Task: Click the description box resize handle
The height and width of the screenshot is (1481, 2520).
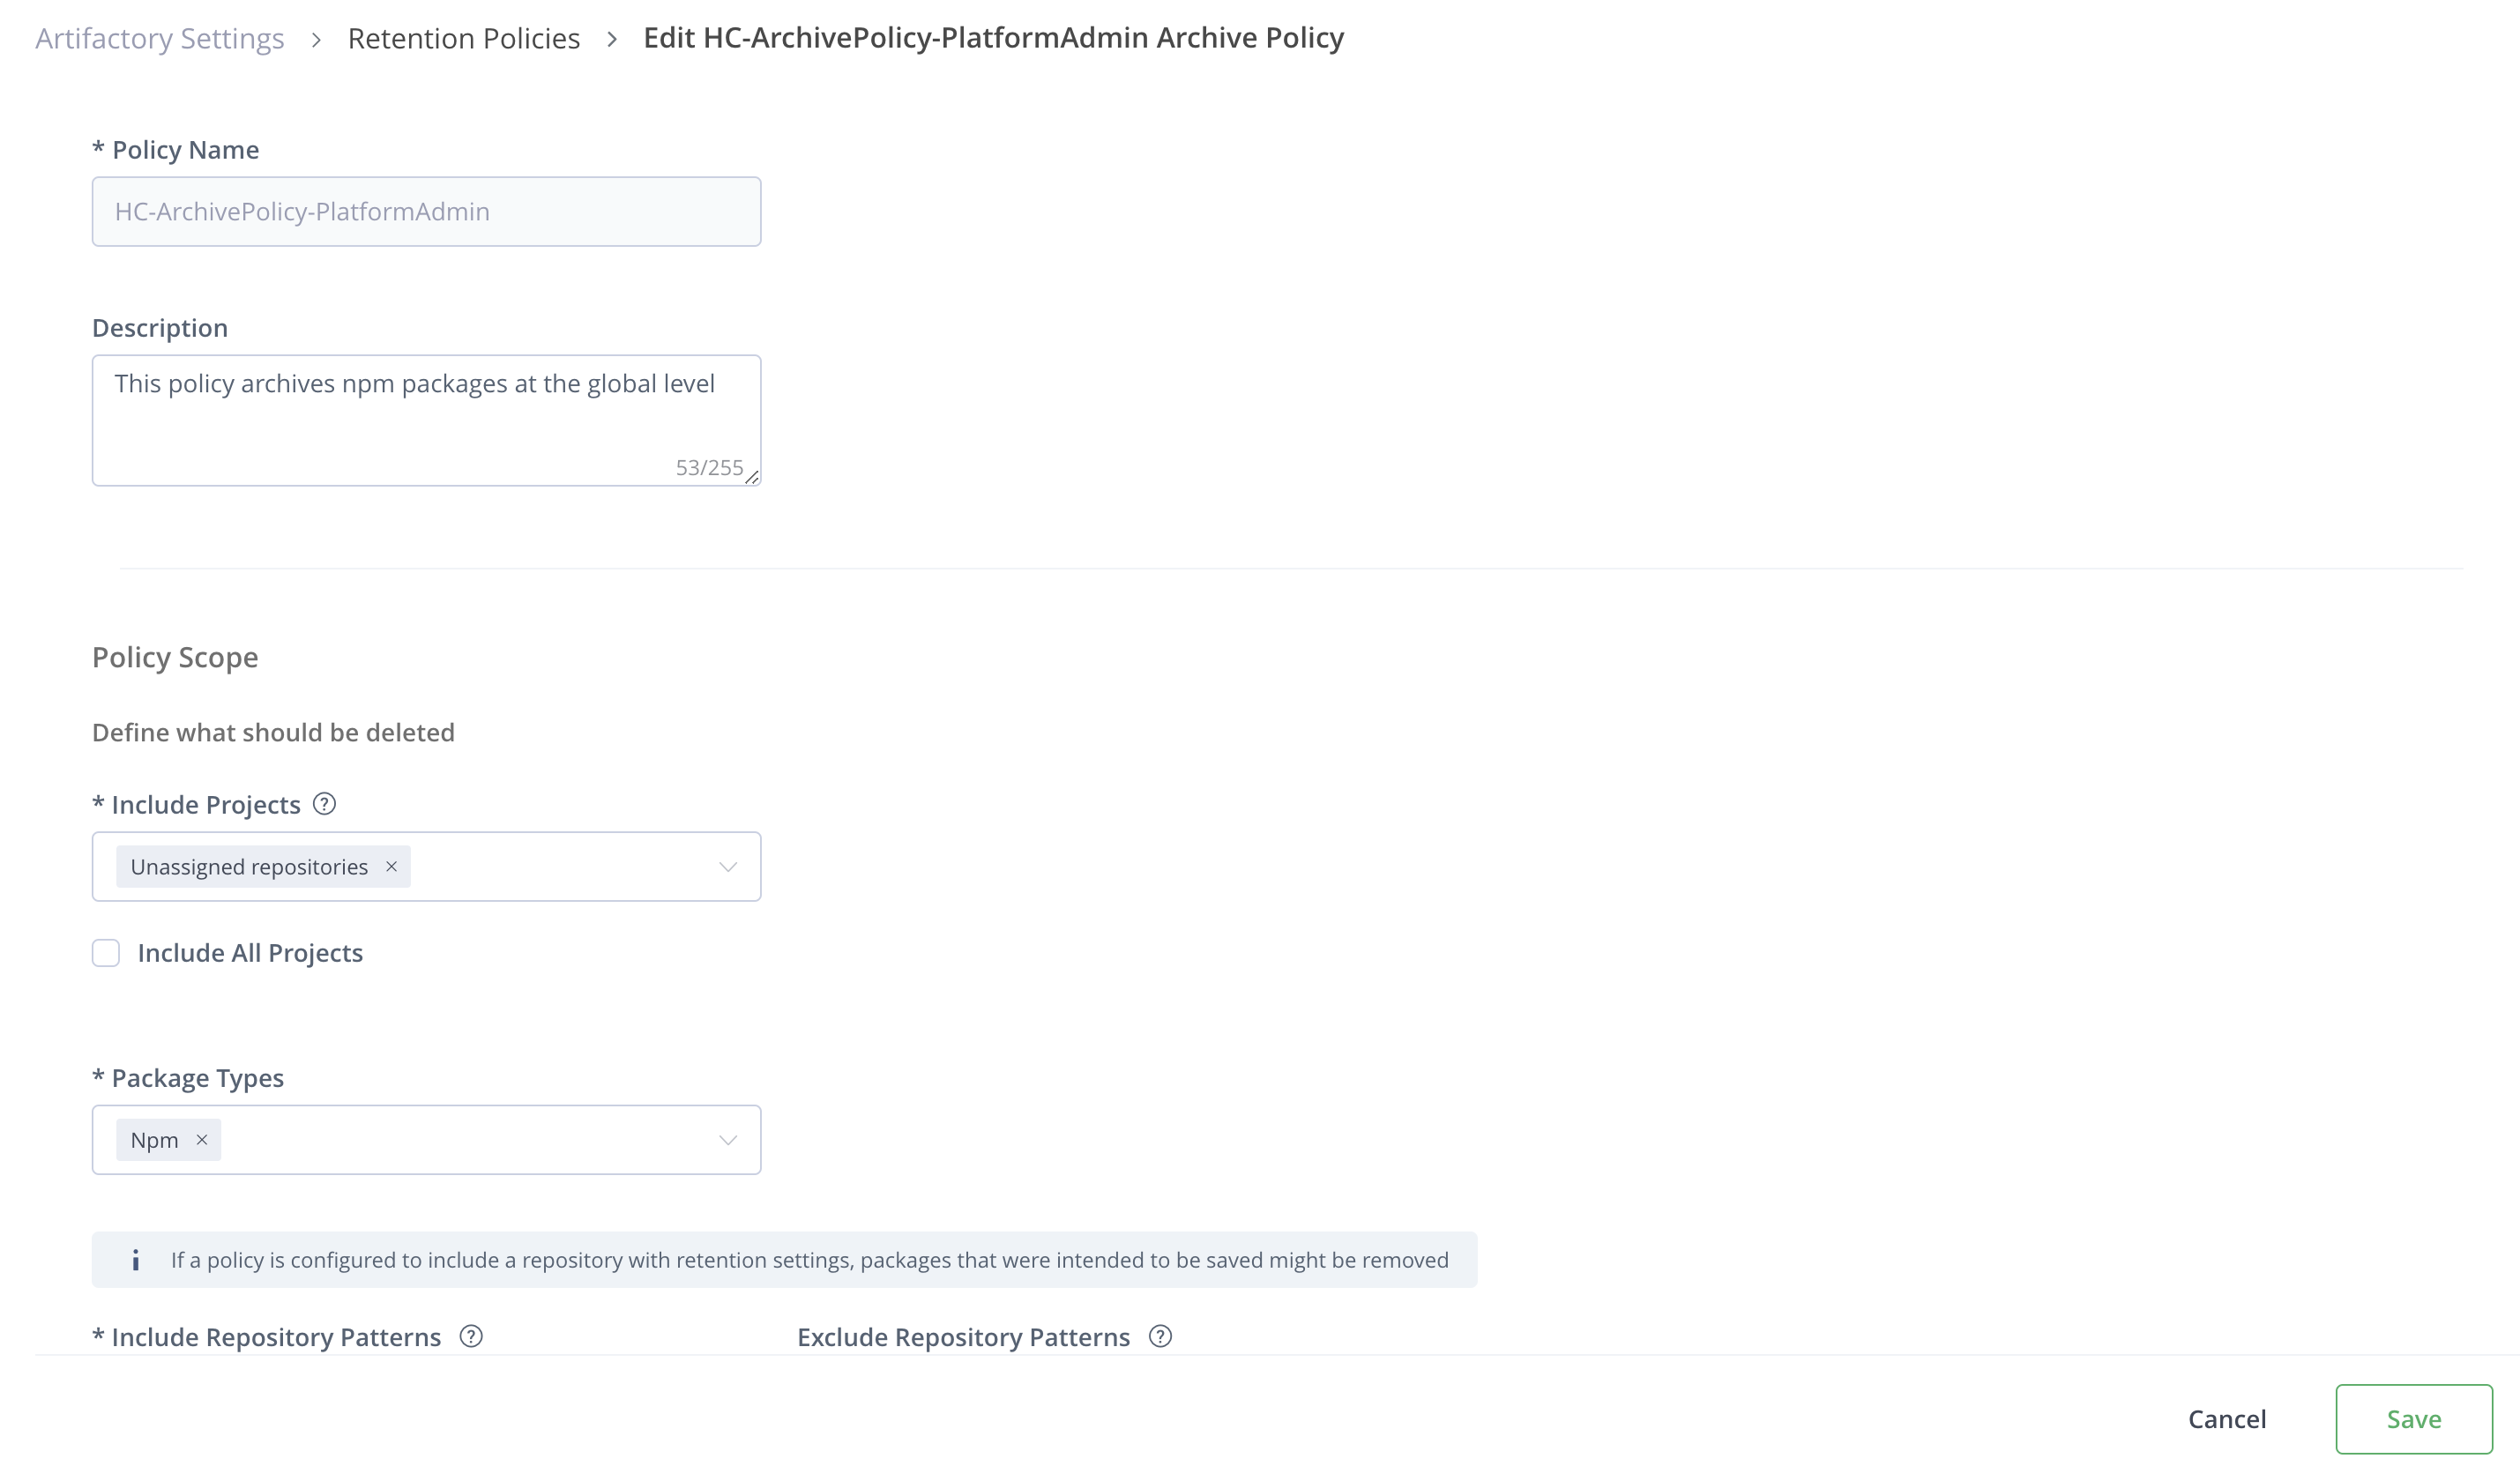Action: click(752, 477)
